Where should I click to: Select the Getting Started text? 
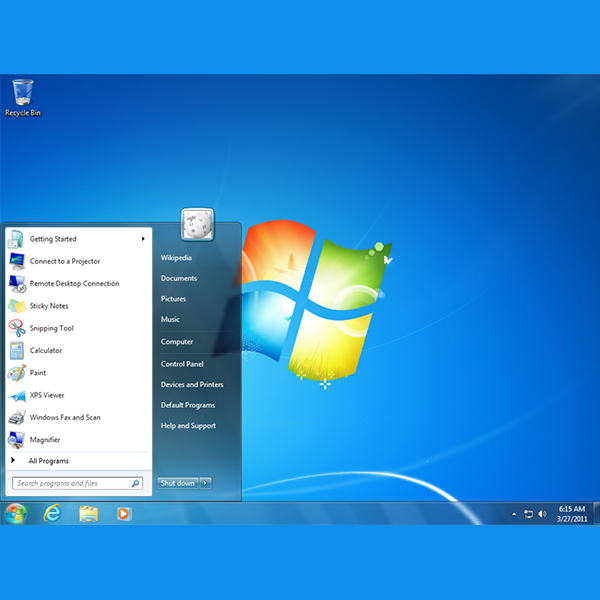[x=53, y=239]
